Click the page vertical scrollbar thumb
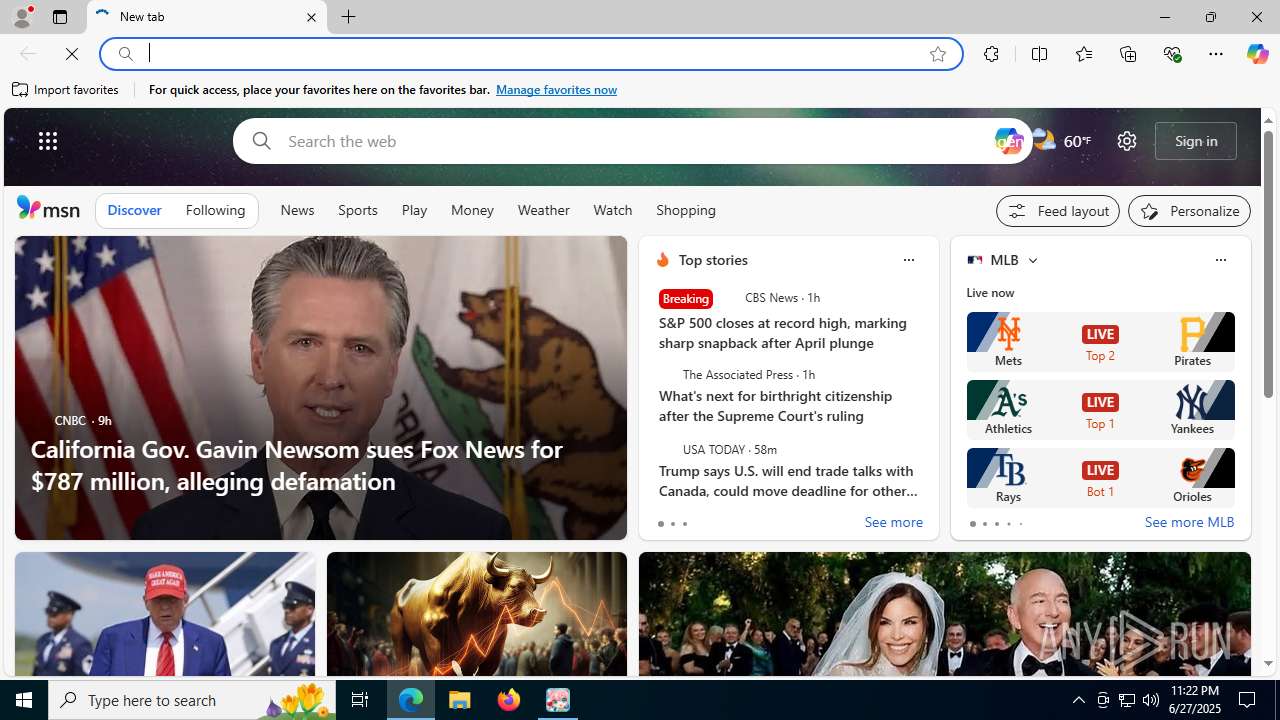 (1268, 264)
